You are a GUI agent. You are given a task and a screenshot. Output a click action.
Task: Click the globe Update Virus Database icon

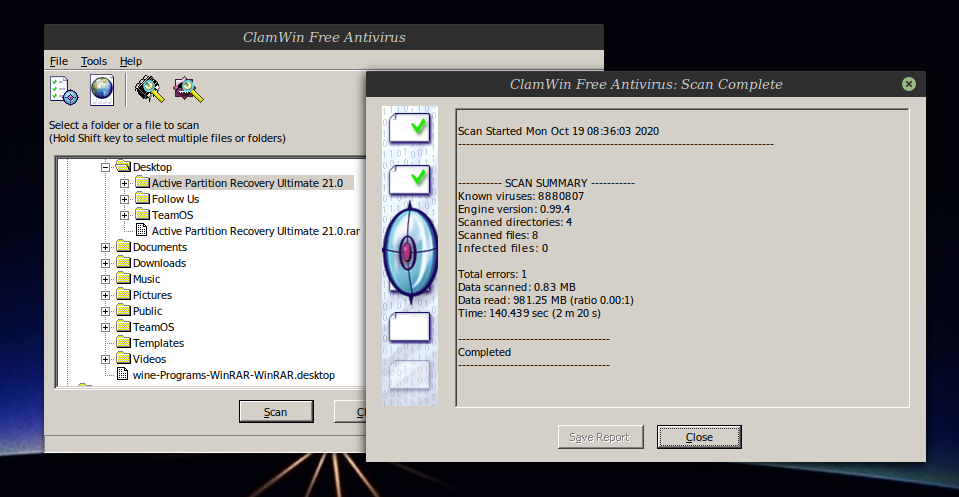[x=102, y=90]
